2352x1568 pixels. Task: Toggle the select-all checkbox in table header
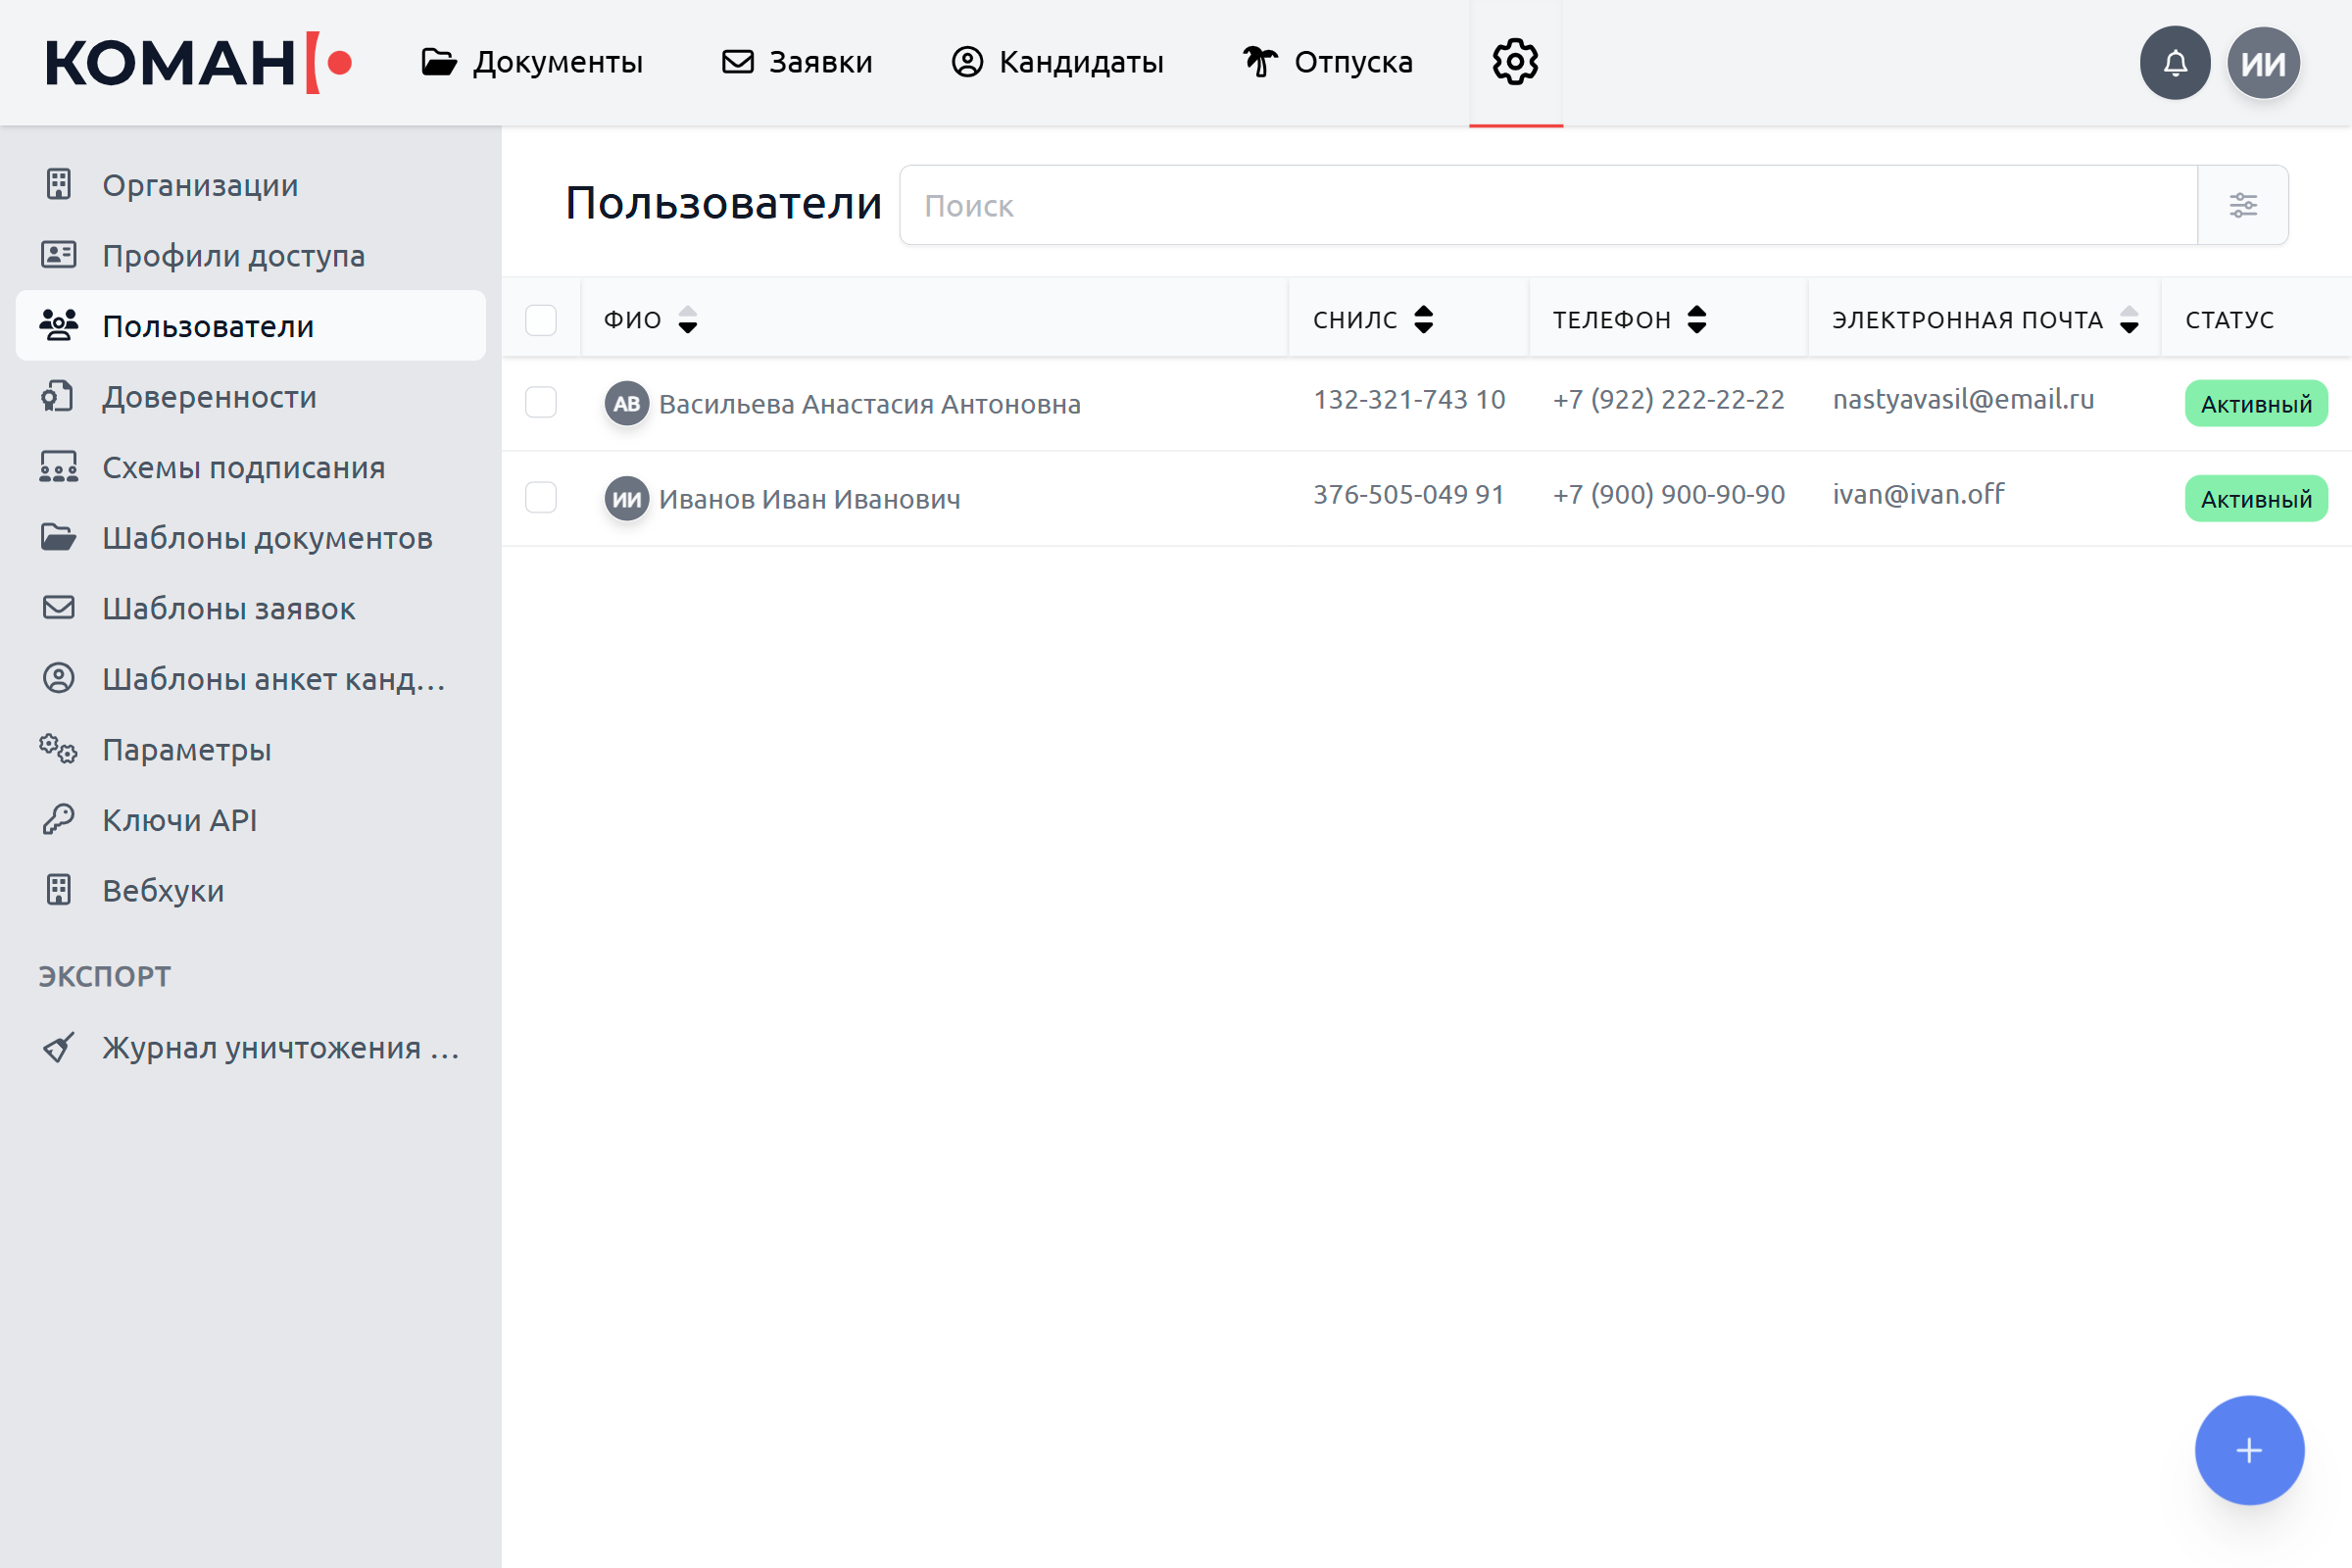pyautogui.click(x=541, y=320)
